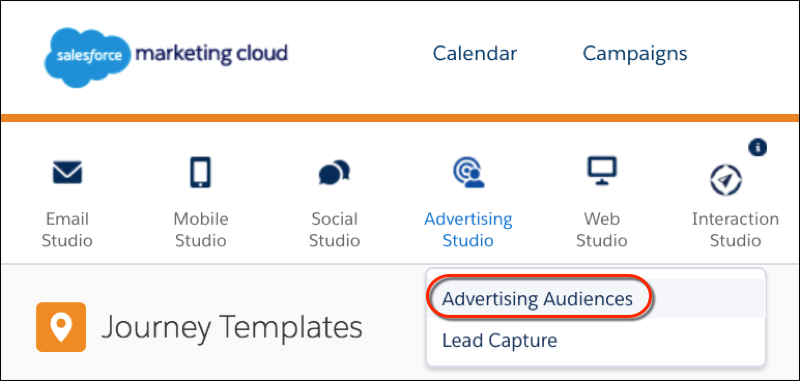Open the Web Studio menu label
The height and width of the screenshot is (381, 800).
tap(602, 230)
